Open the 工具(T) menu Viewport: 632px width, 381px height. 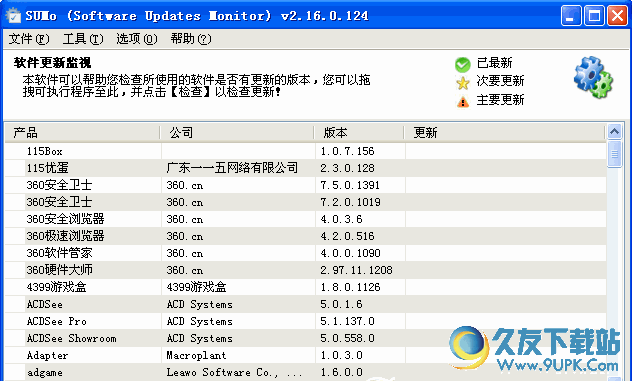(83, 39)
